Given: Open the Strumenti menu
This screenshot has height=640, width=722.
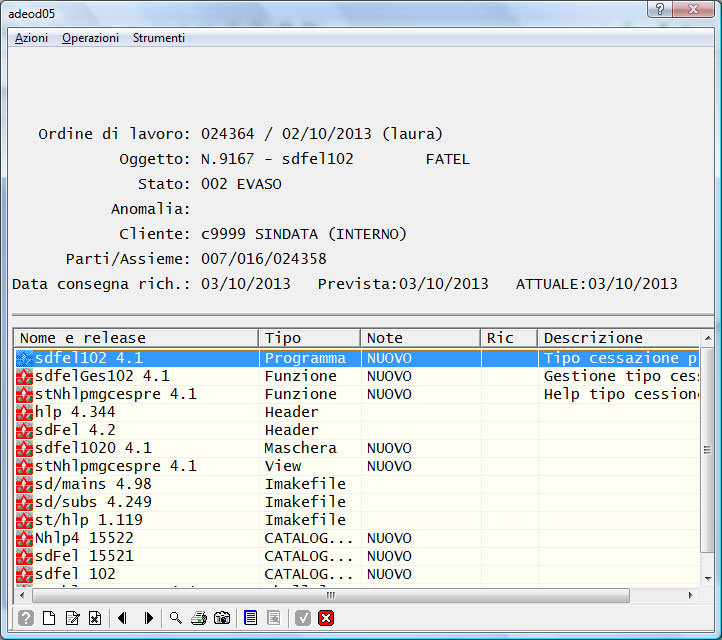Looking at the screenshot, I should pyautogui.click(x=159, y=38).
